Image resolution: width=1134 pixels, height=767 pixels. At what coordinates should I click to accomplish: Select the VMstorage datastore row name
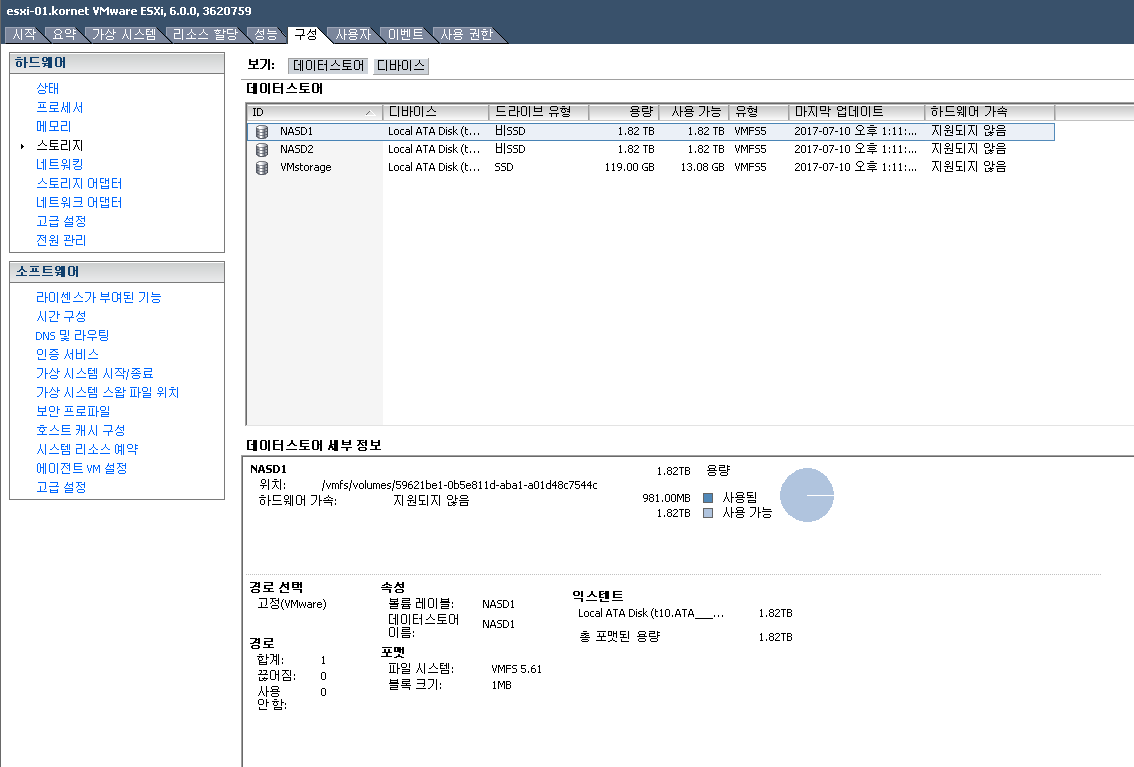point(306,168)
